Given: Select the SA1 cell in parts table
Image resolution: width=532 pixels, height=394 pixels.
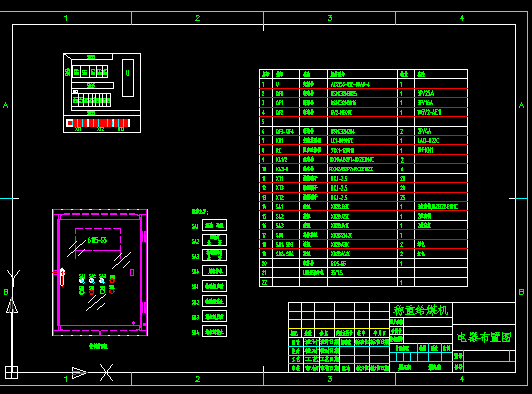Looking at the screenshot, I should pyautogui.click(x=286, y=207).
